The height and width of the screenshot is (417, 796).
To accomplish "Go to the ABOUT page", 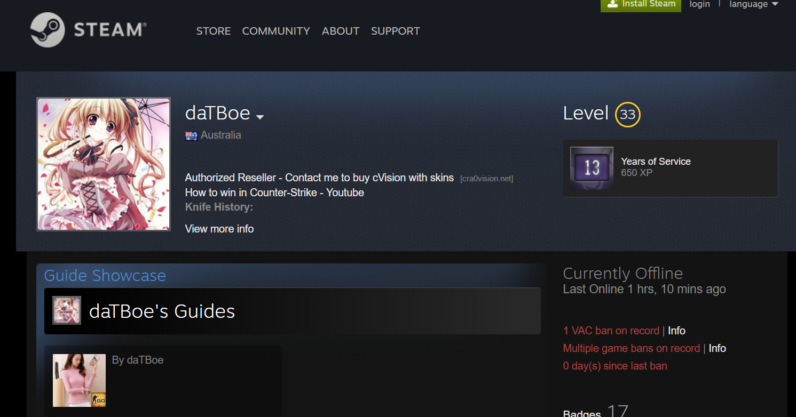I will tap(340, 31).
